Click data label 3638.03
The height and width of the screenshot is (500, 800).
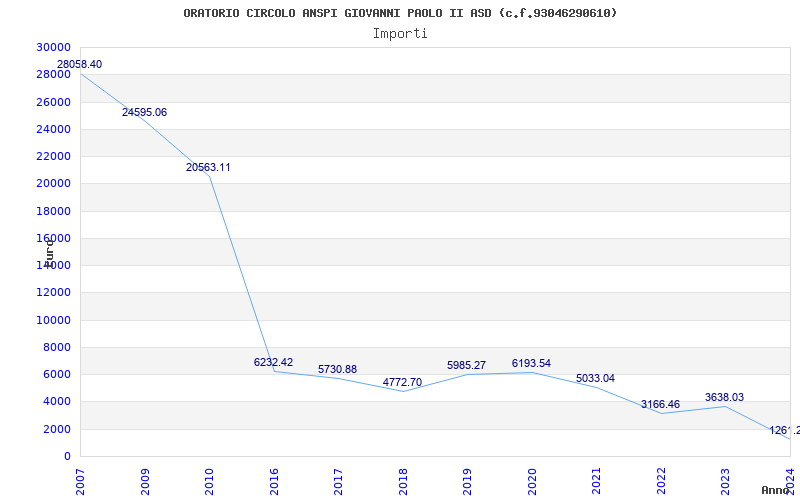[x=724, y=397]
